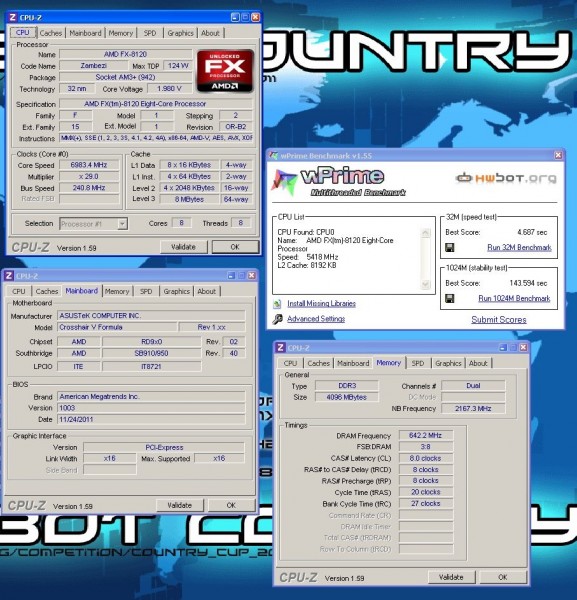The height and width of the screenshot is (600, 577).
Task: Click the HWBOT.org logo
Action: tap(506, 178)
